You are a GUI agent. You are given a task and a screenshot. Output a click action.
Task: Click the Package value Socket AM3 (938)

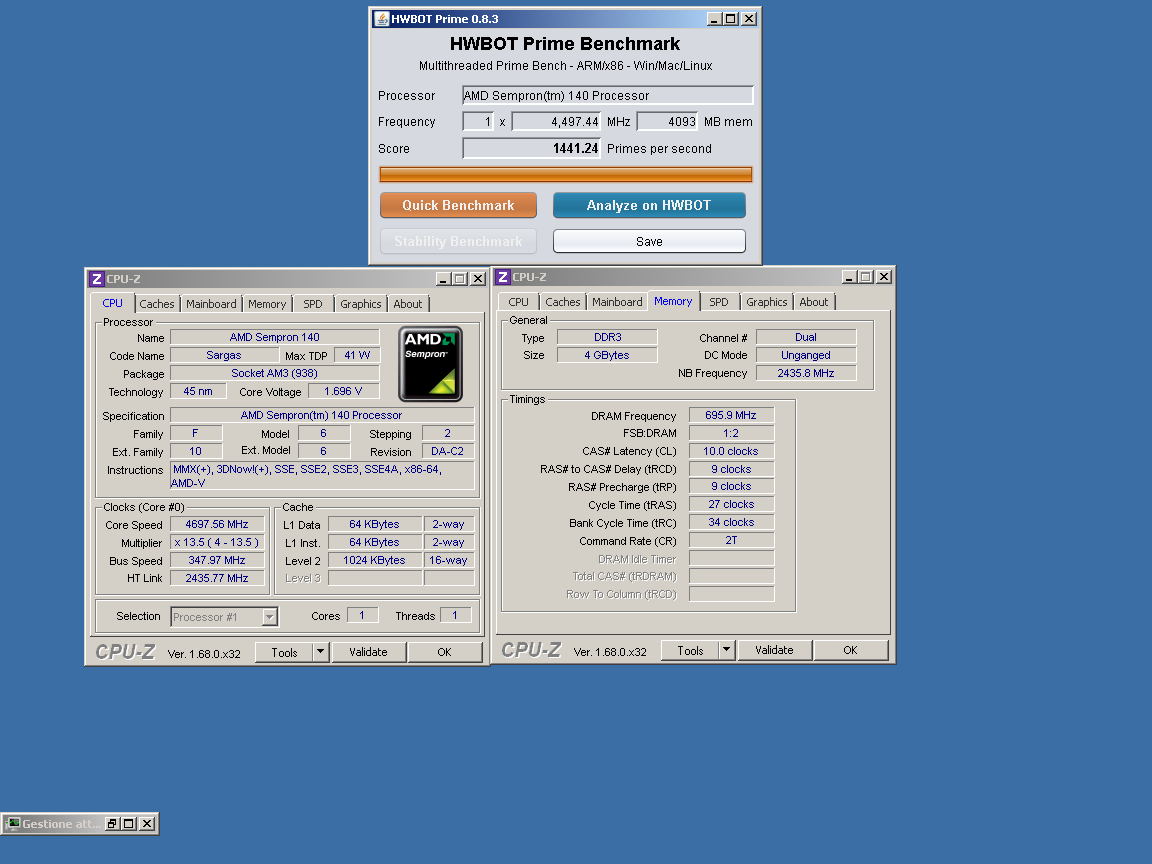(275, 373)
